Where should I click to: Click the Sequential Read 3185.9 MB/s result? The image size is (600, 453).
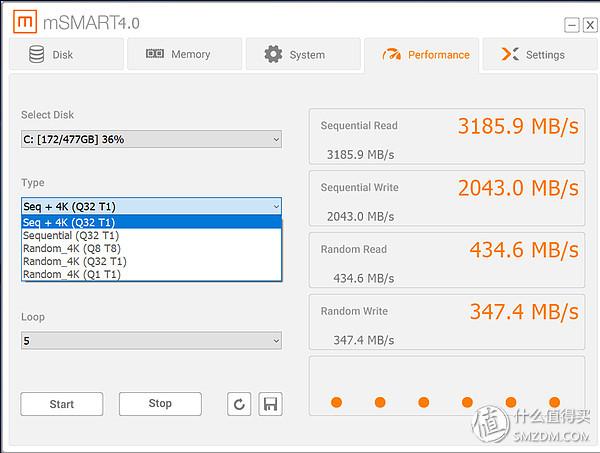click(518, 126)
